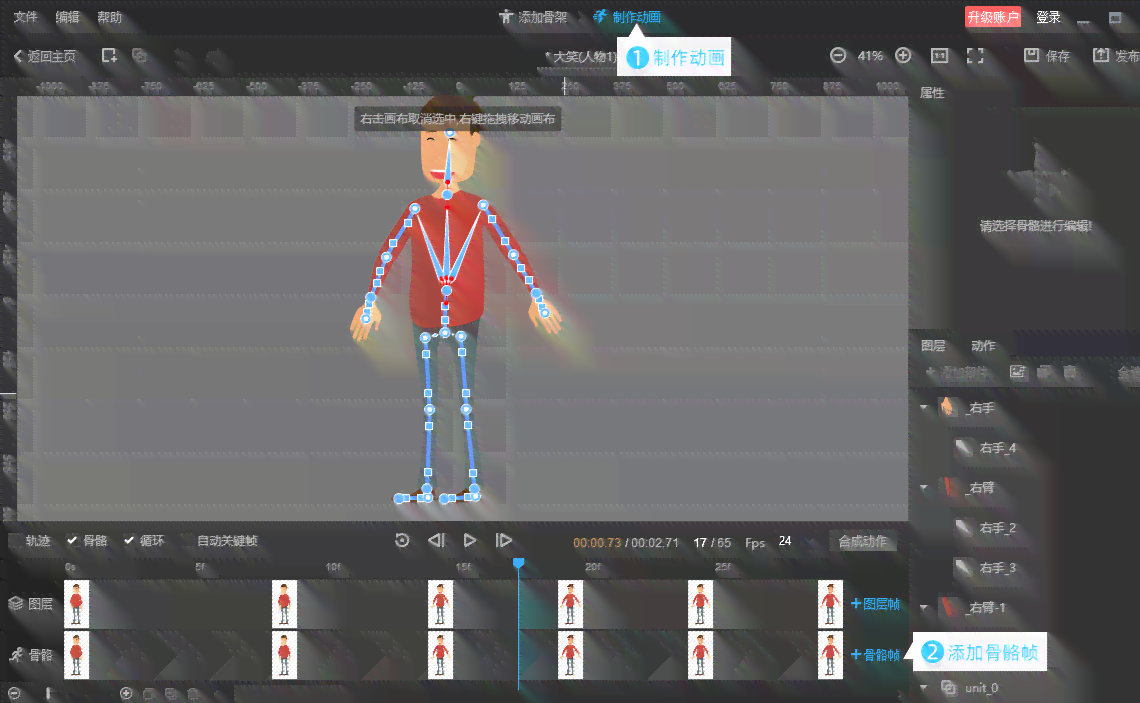Step to the next frame
Viewport: 1140px width, 703px height.
coord(503,540)
